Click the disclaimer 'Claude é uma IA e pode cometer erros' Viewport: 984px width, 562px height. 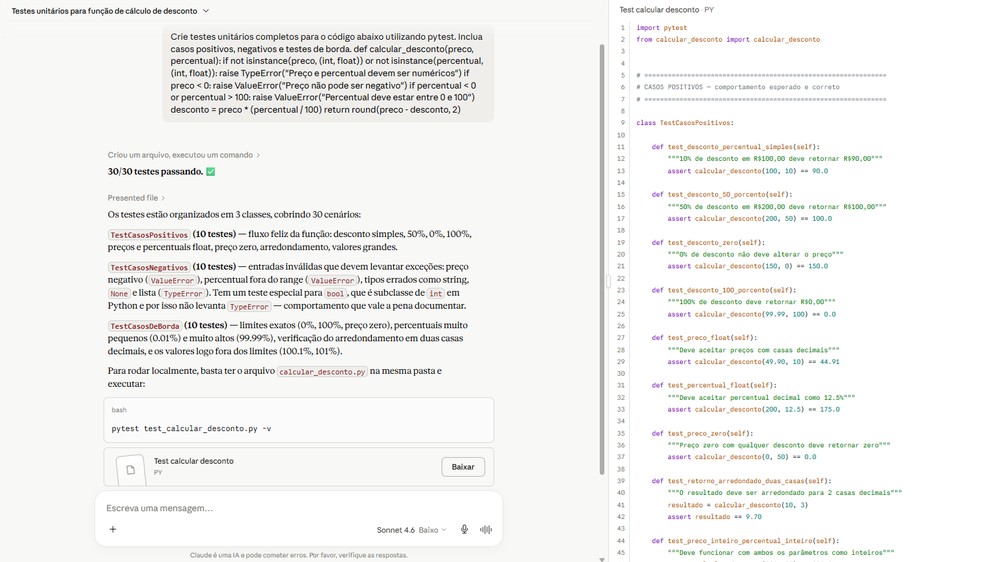(299, 555)
